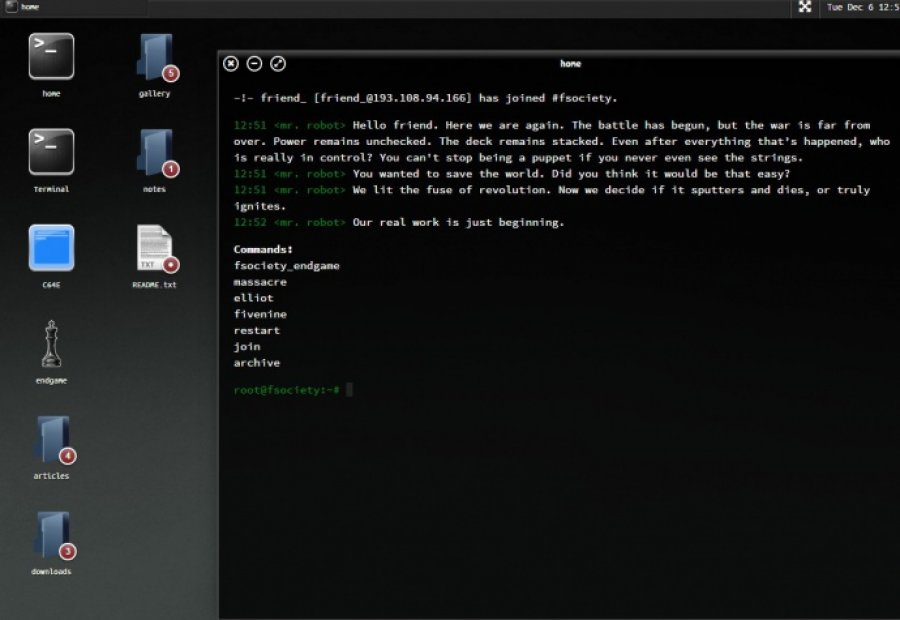Click the massacre command

tap(260, 282)
